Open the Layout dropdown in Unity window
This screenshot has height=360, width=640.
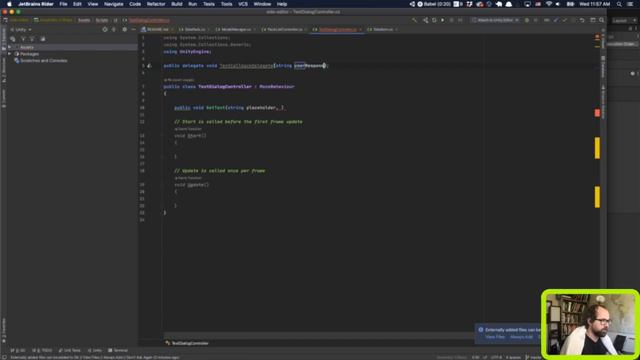tap(624, 20)
